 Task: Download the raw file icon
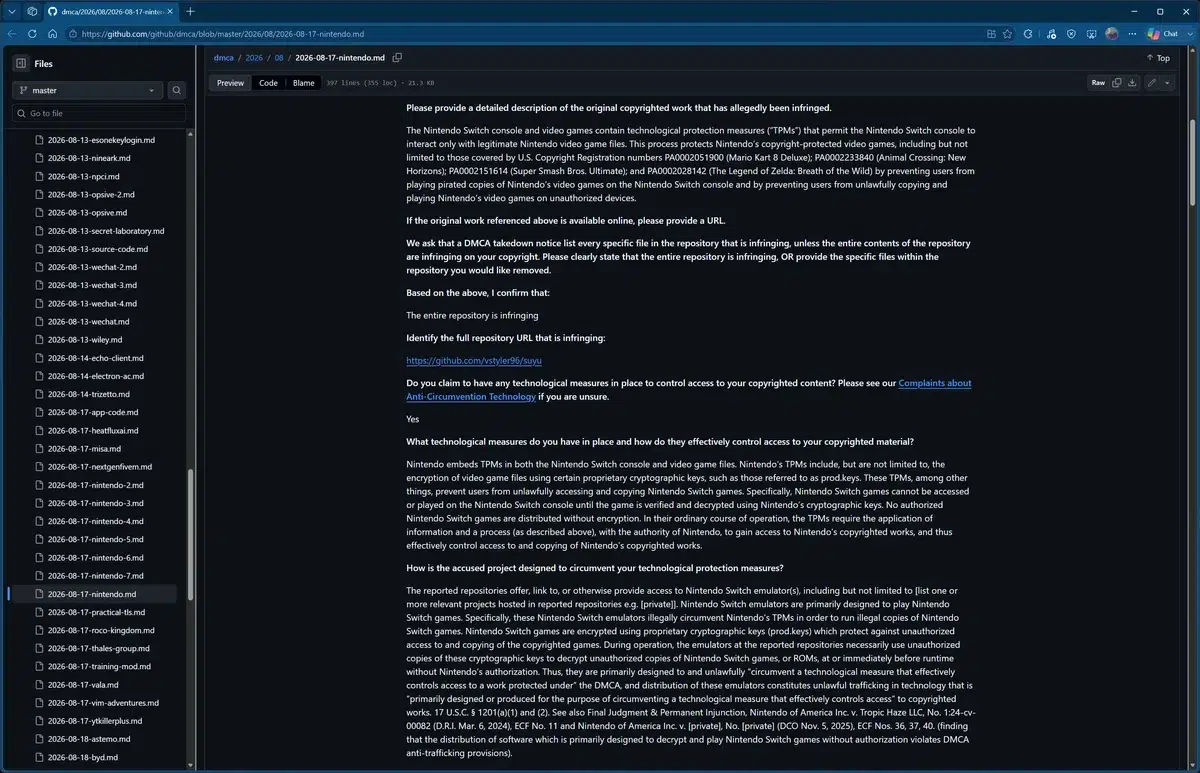1132,83
